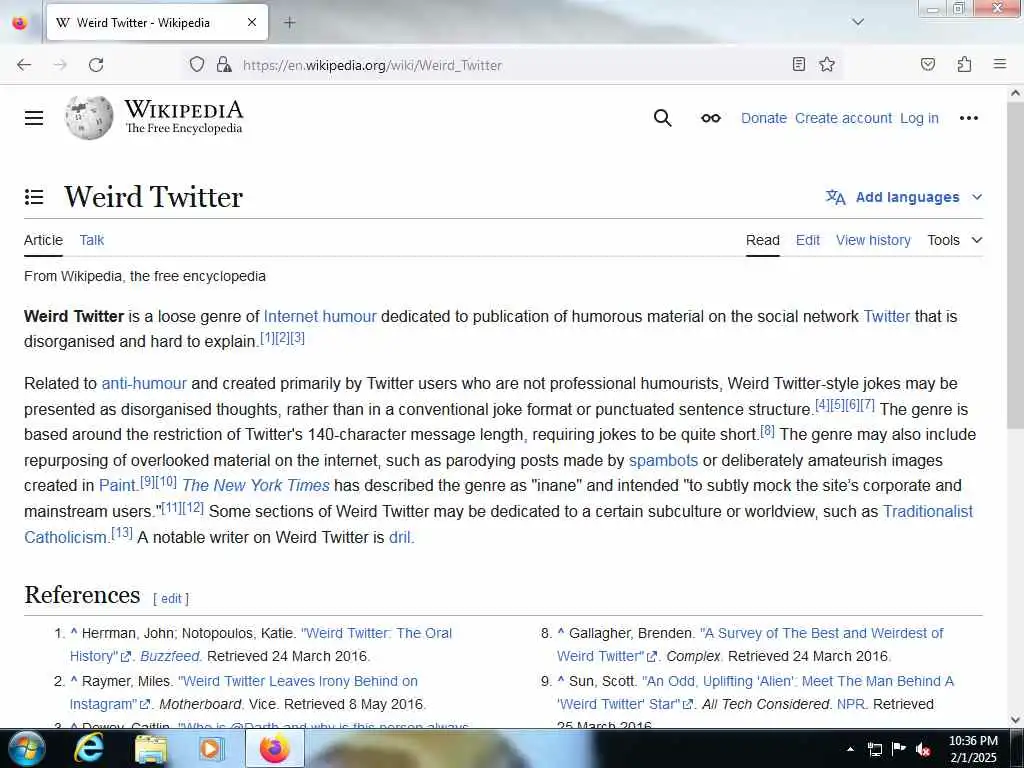Select the Article tab
1024x768 pixels.
[43, 240]
